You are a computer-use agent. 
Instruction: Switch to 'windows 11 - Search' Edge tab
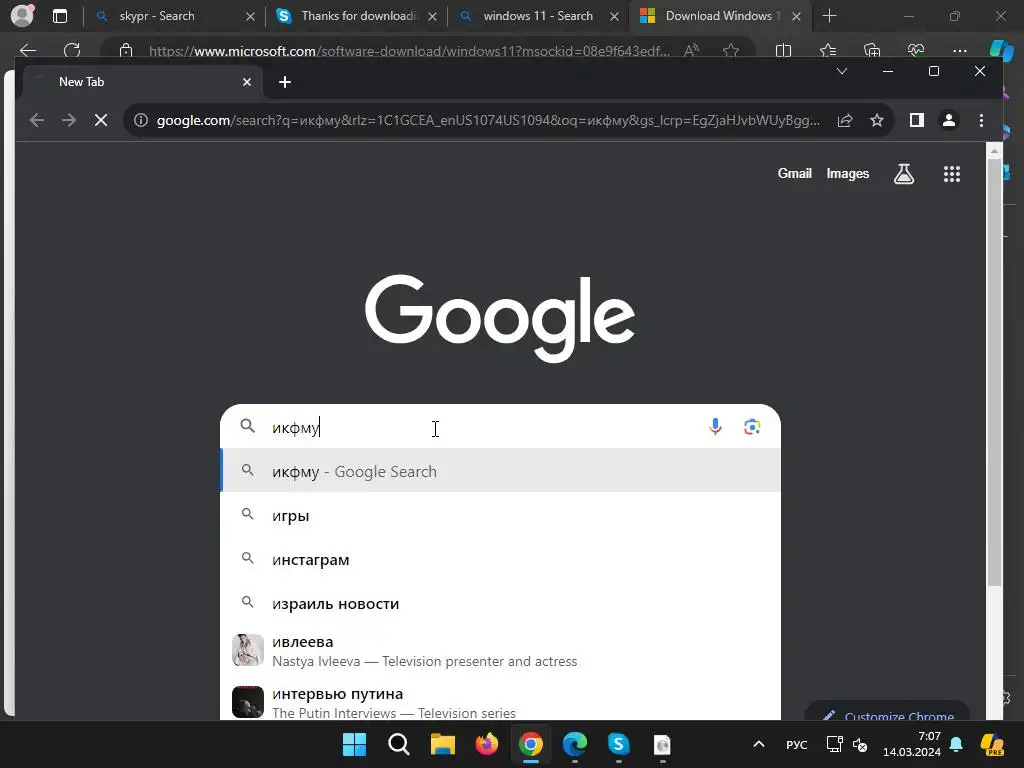tap(538, 16)
